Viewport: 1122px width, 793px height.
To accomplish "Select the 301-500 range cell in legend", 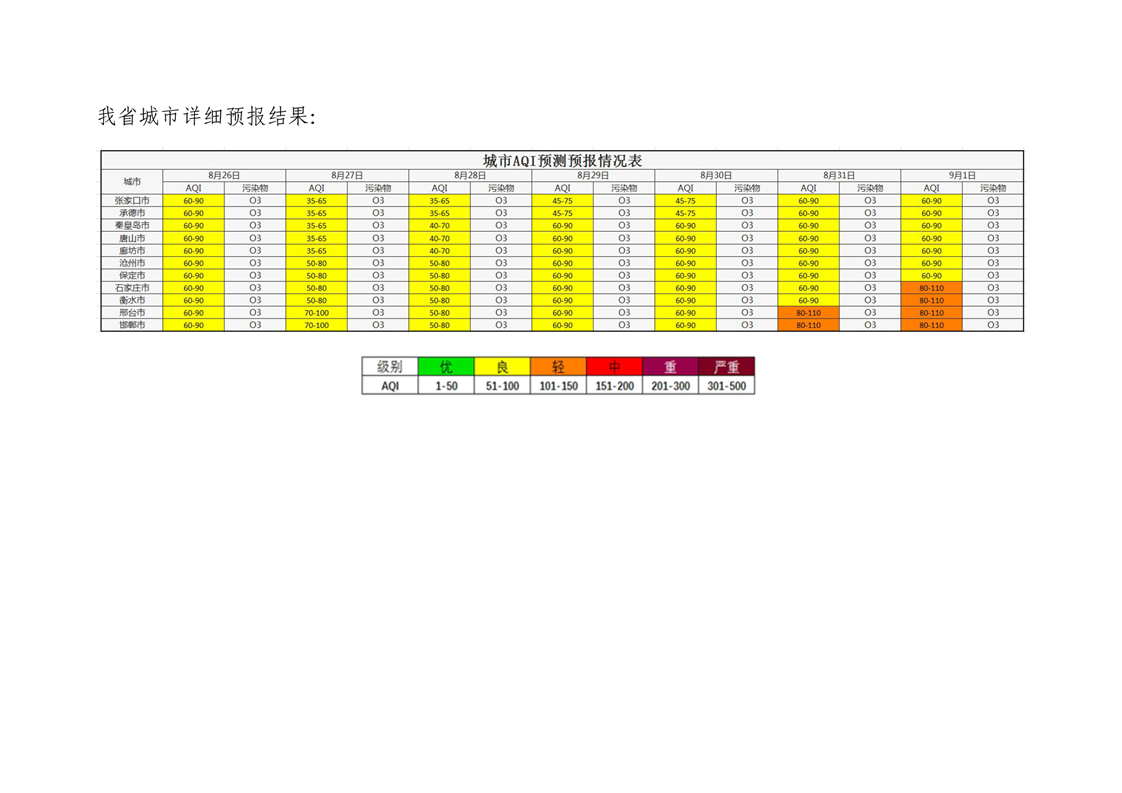I will click(726, 386).
